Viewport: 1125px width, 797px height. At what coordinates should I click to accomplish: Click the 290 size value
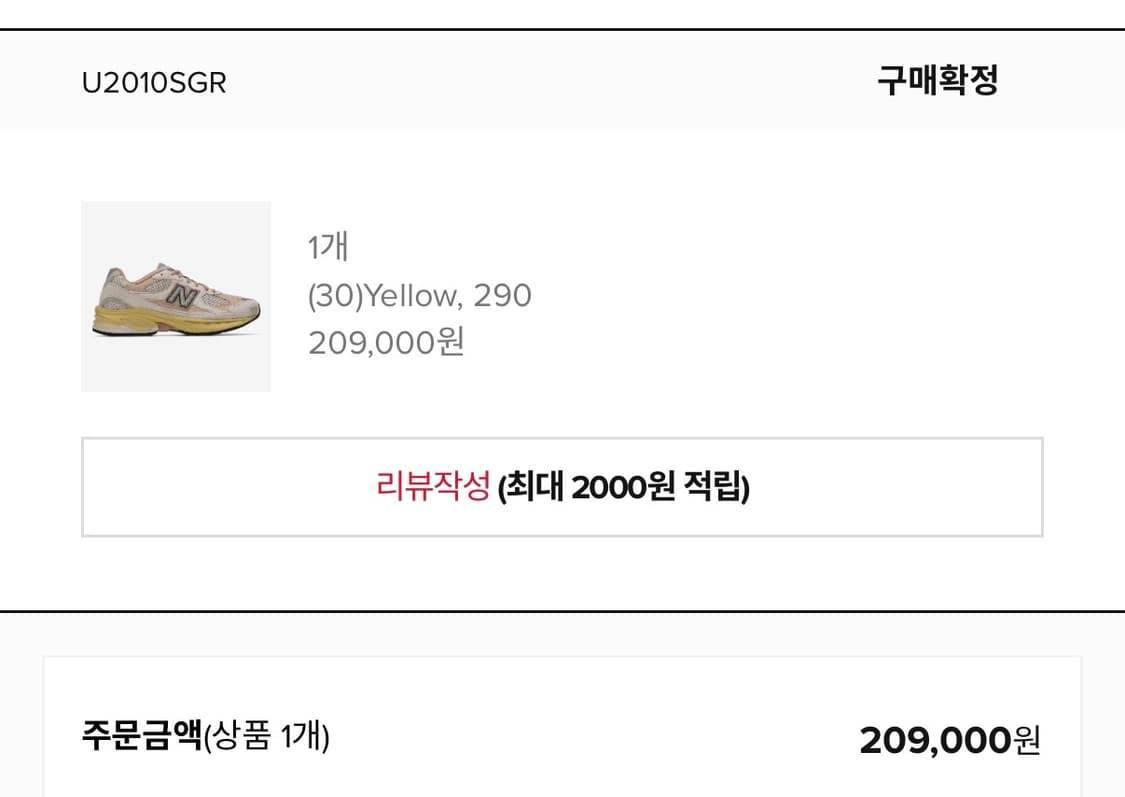tap(502, 296)
